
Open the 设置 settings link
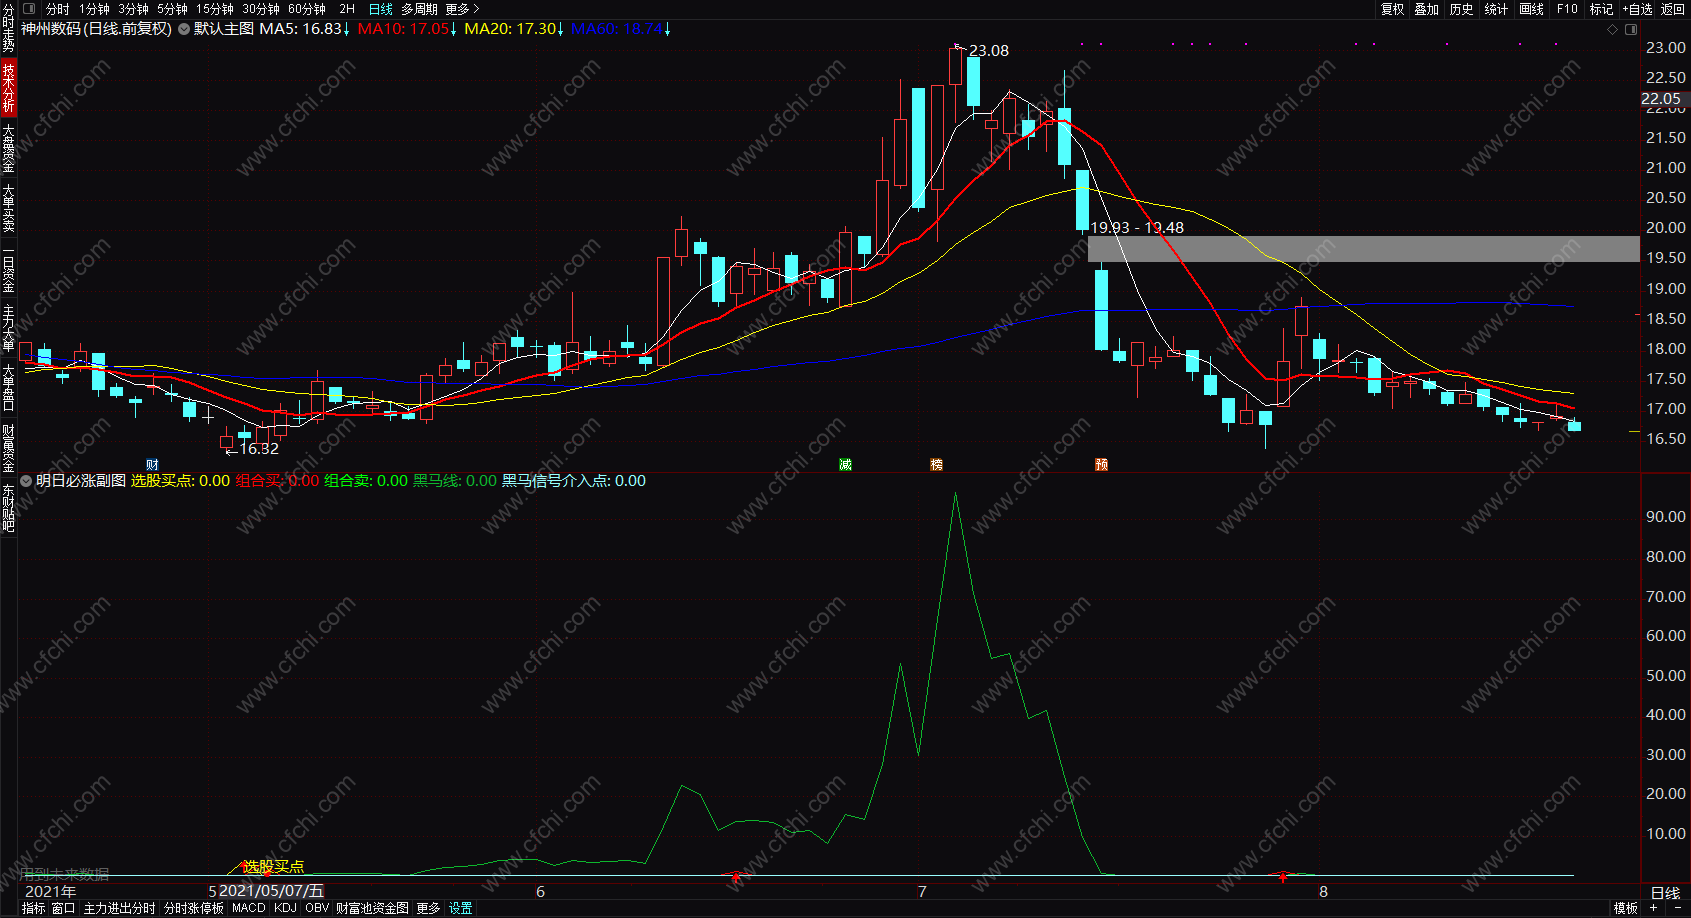pyautogui.click(x=460, y=908)
